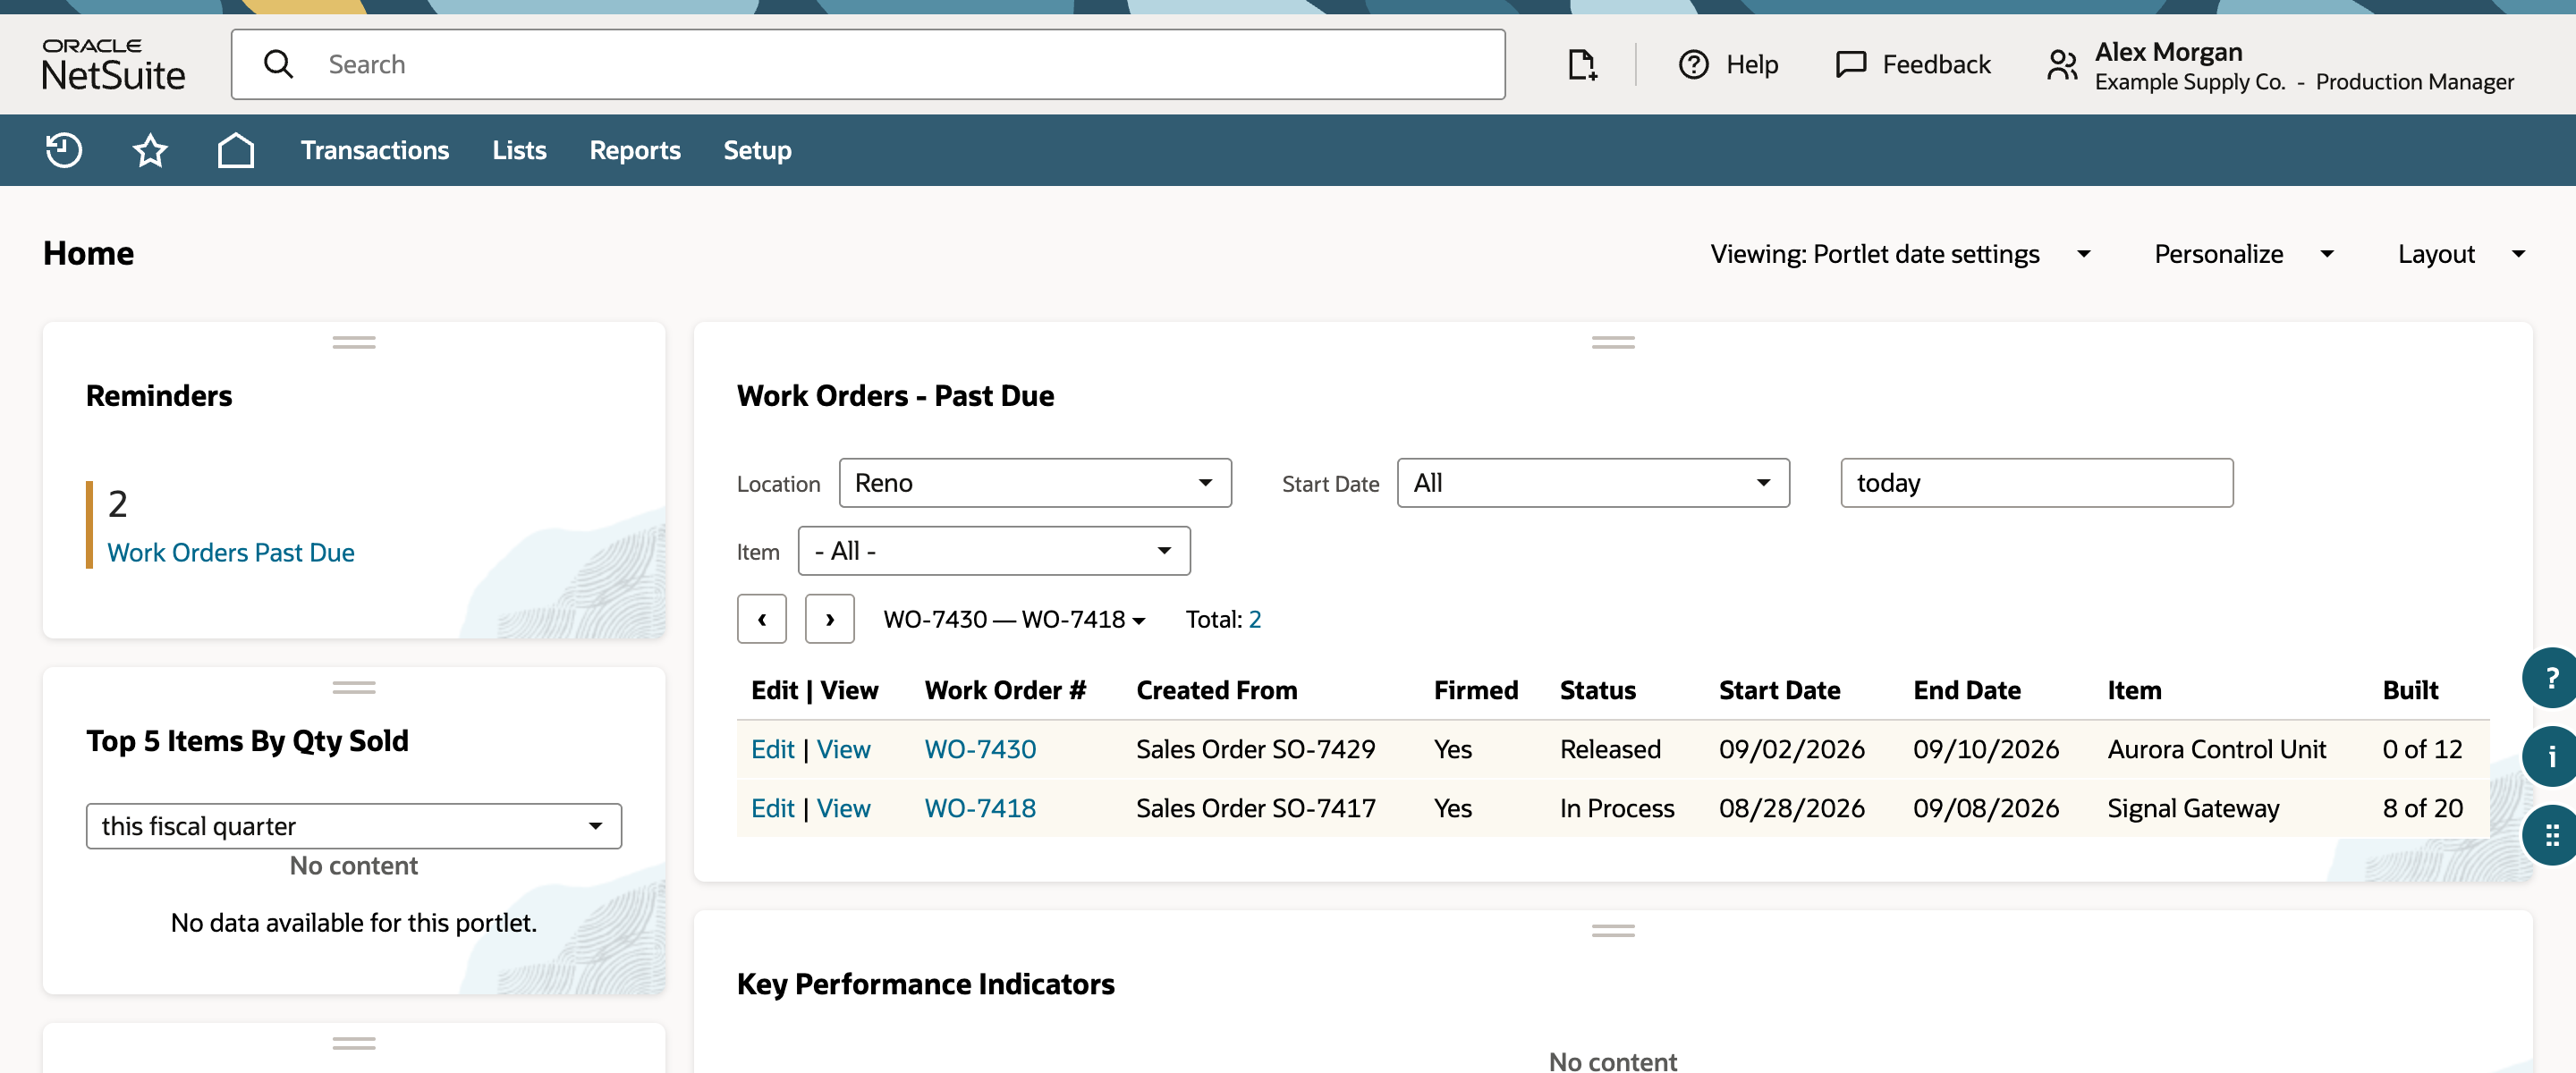The image size is (2576, 1073).
Task: Open the Setup menu
Action: [x=757, y=150]
